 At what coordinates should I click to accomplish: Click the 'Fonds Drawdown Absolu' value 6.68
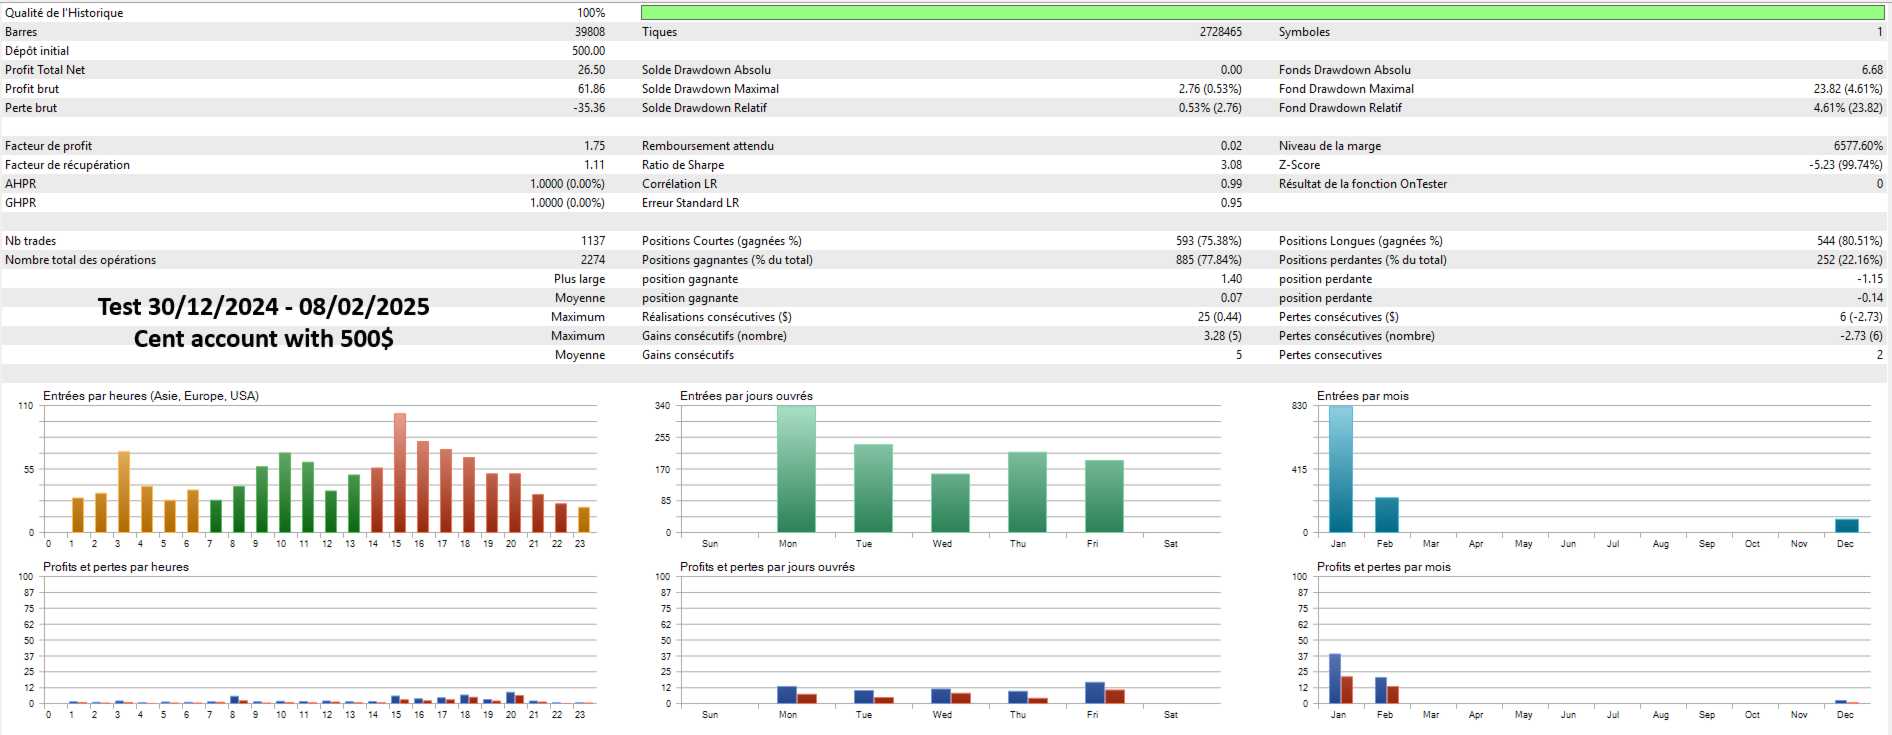click(1872, 70)
